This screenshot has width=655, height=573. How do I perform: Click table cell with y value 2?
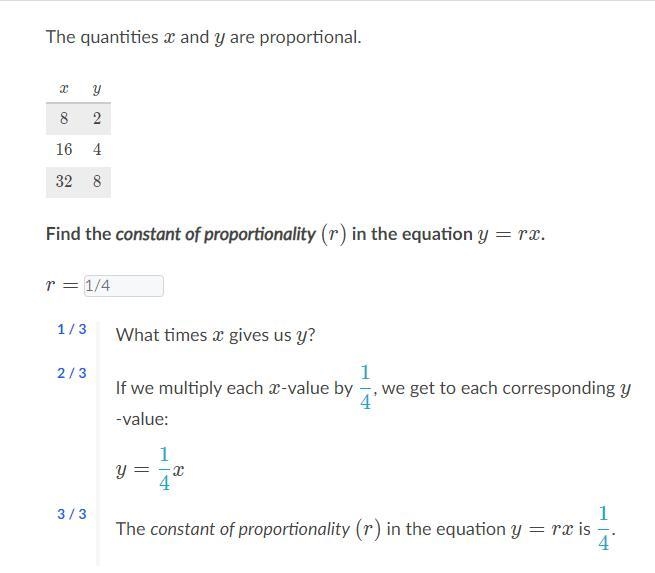(97, 118)
